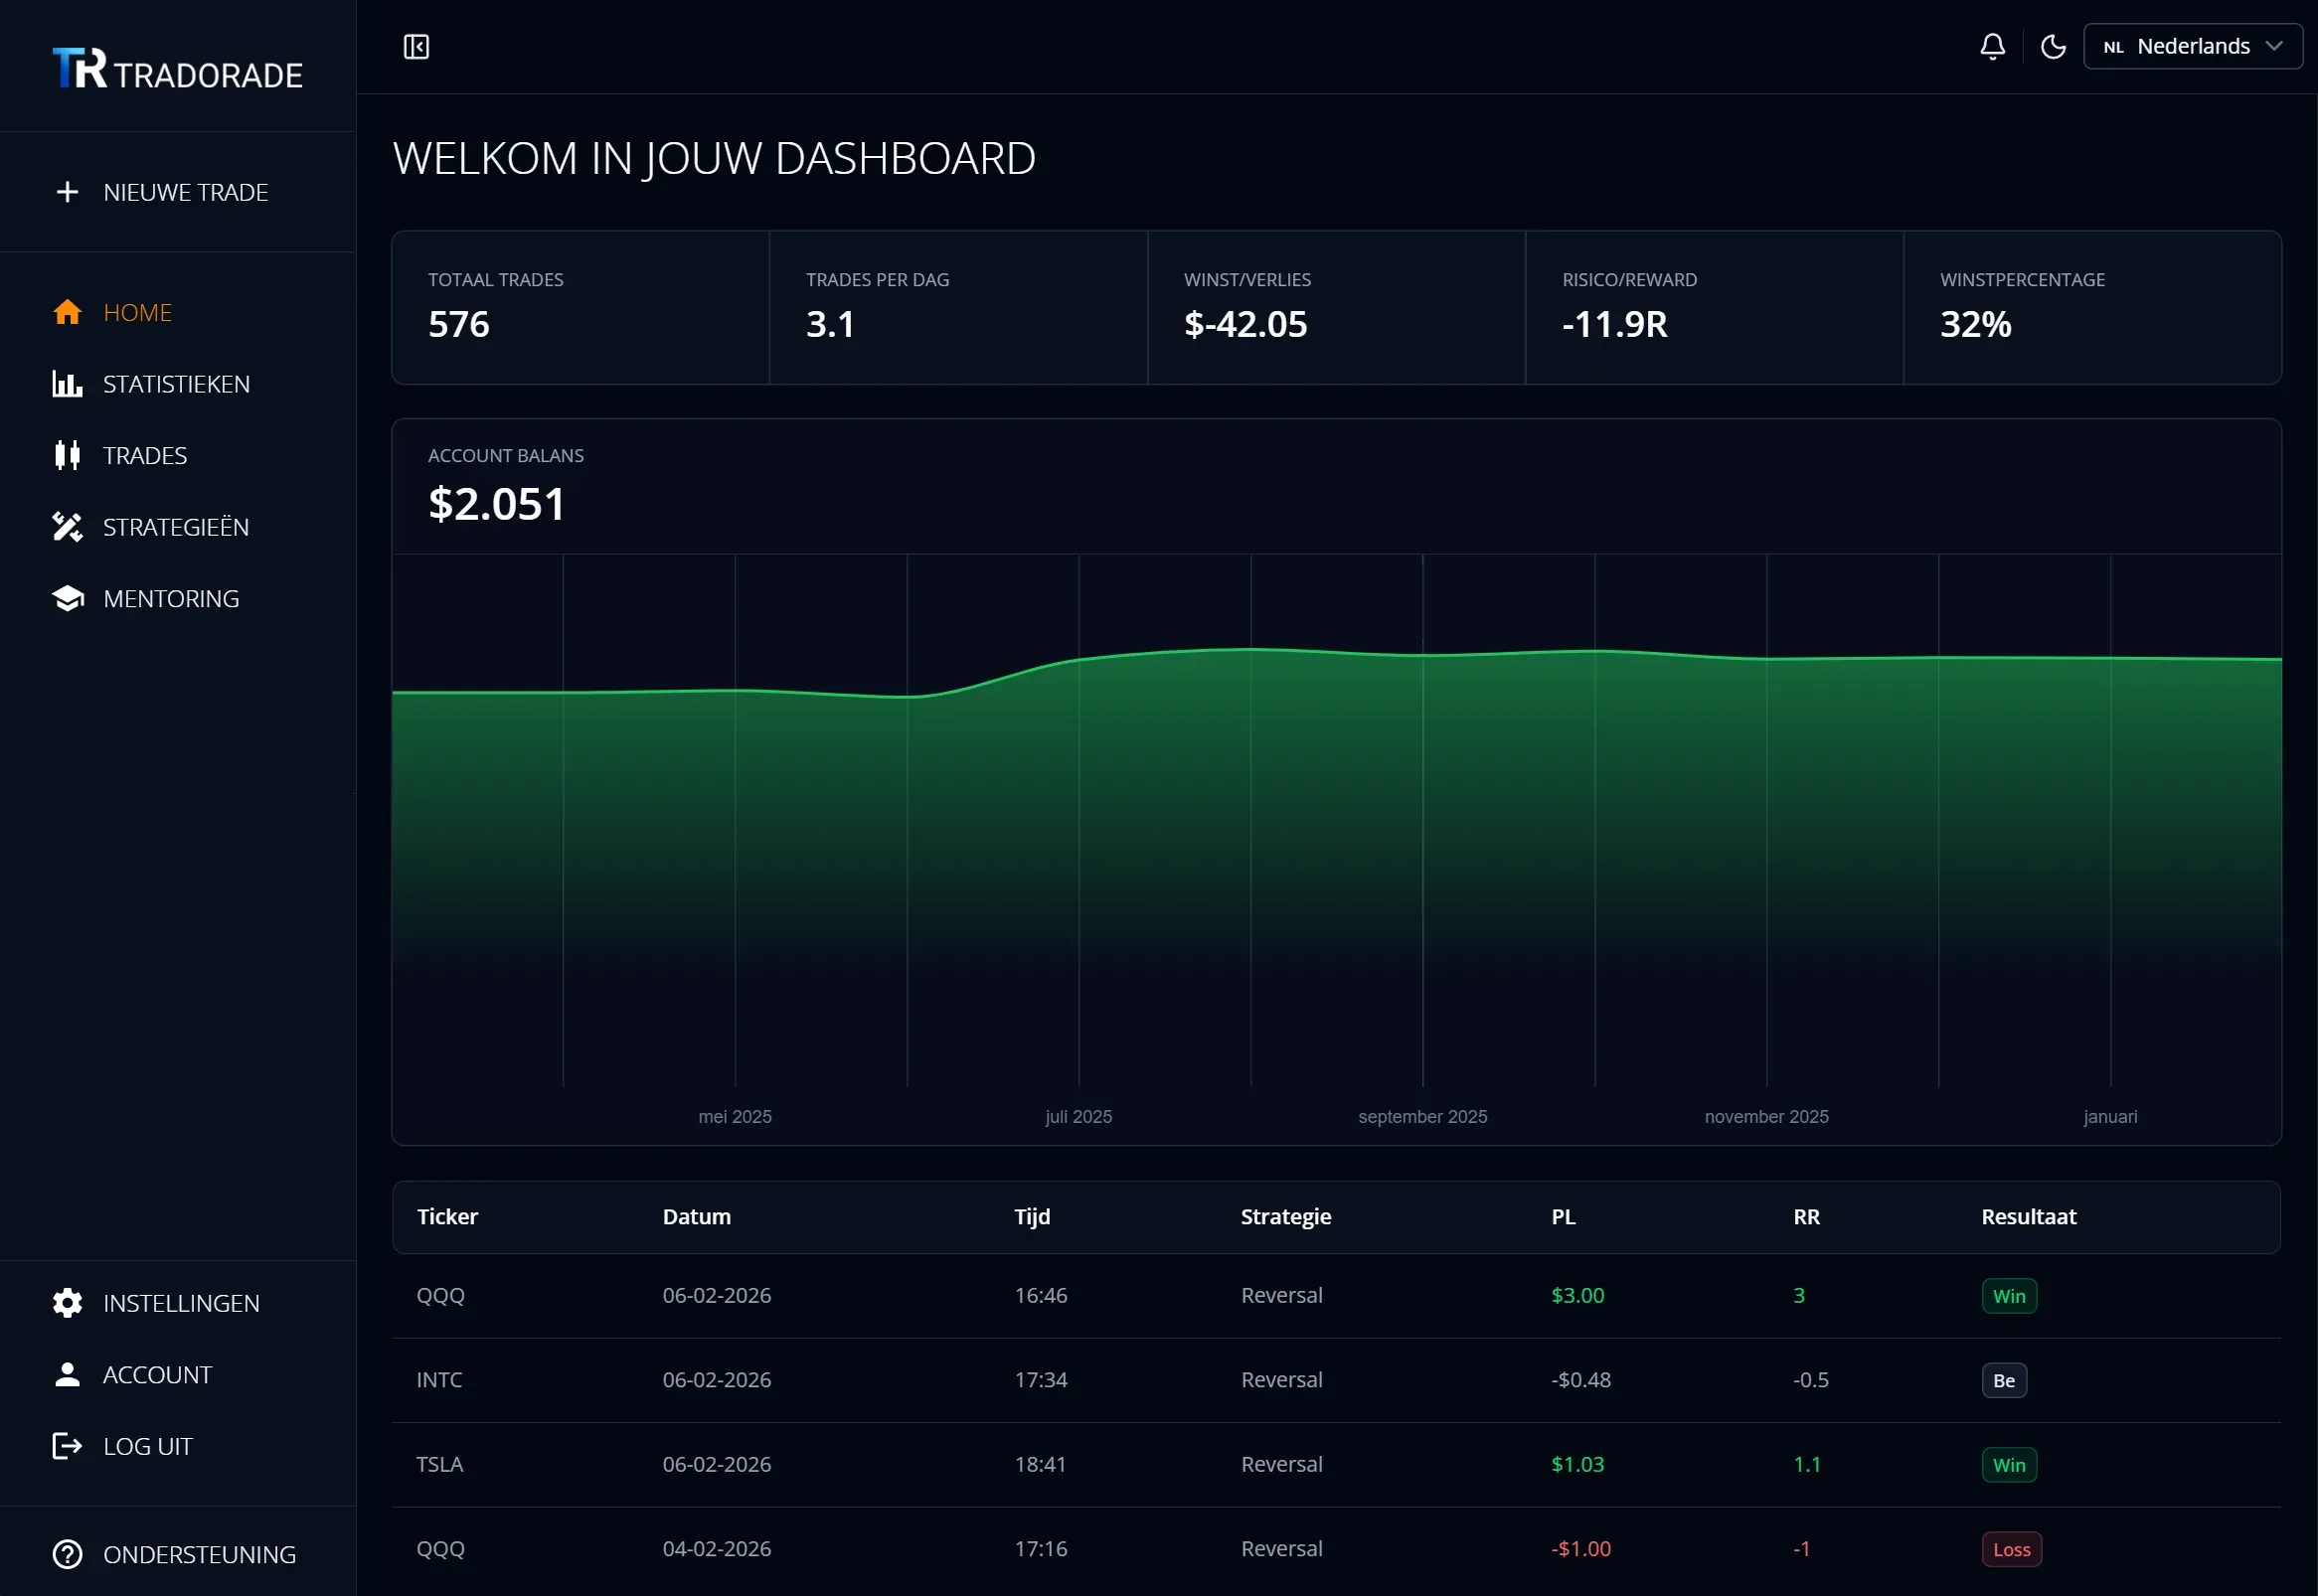Open Statistieken via the bar chart icon
The image size is (2318, 1596).
coord(66,383)
